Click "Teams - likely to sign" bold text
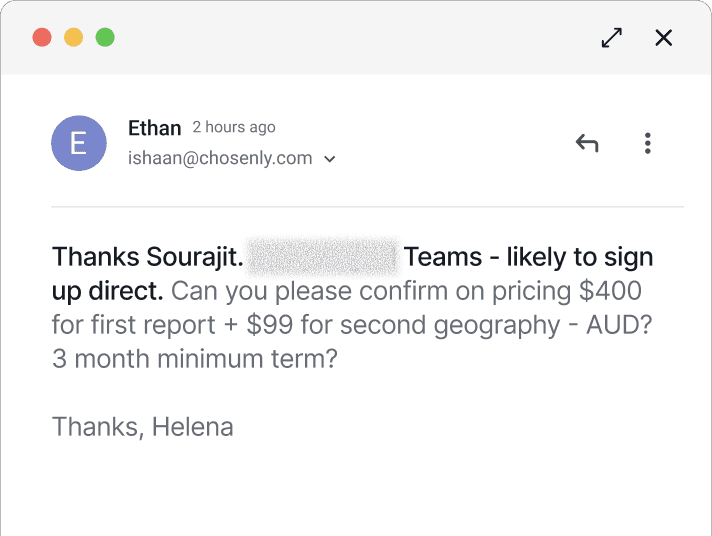The width and height of the screenshot is (712, 536). click(528, 258)
